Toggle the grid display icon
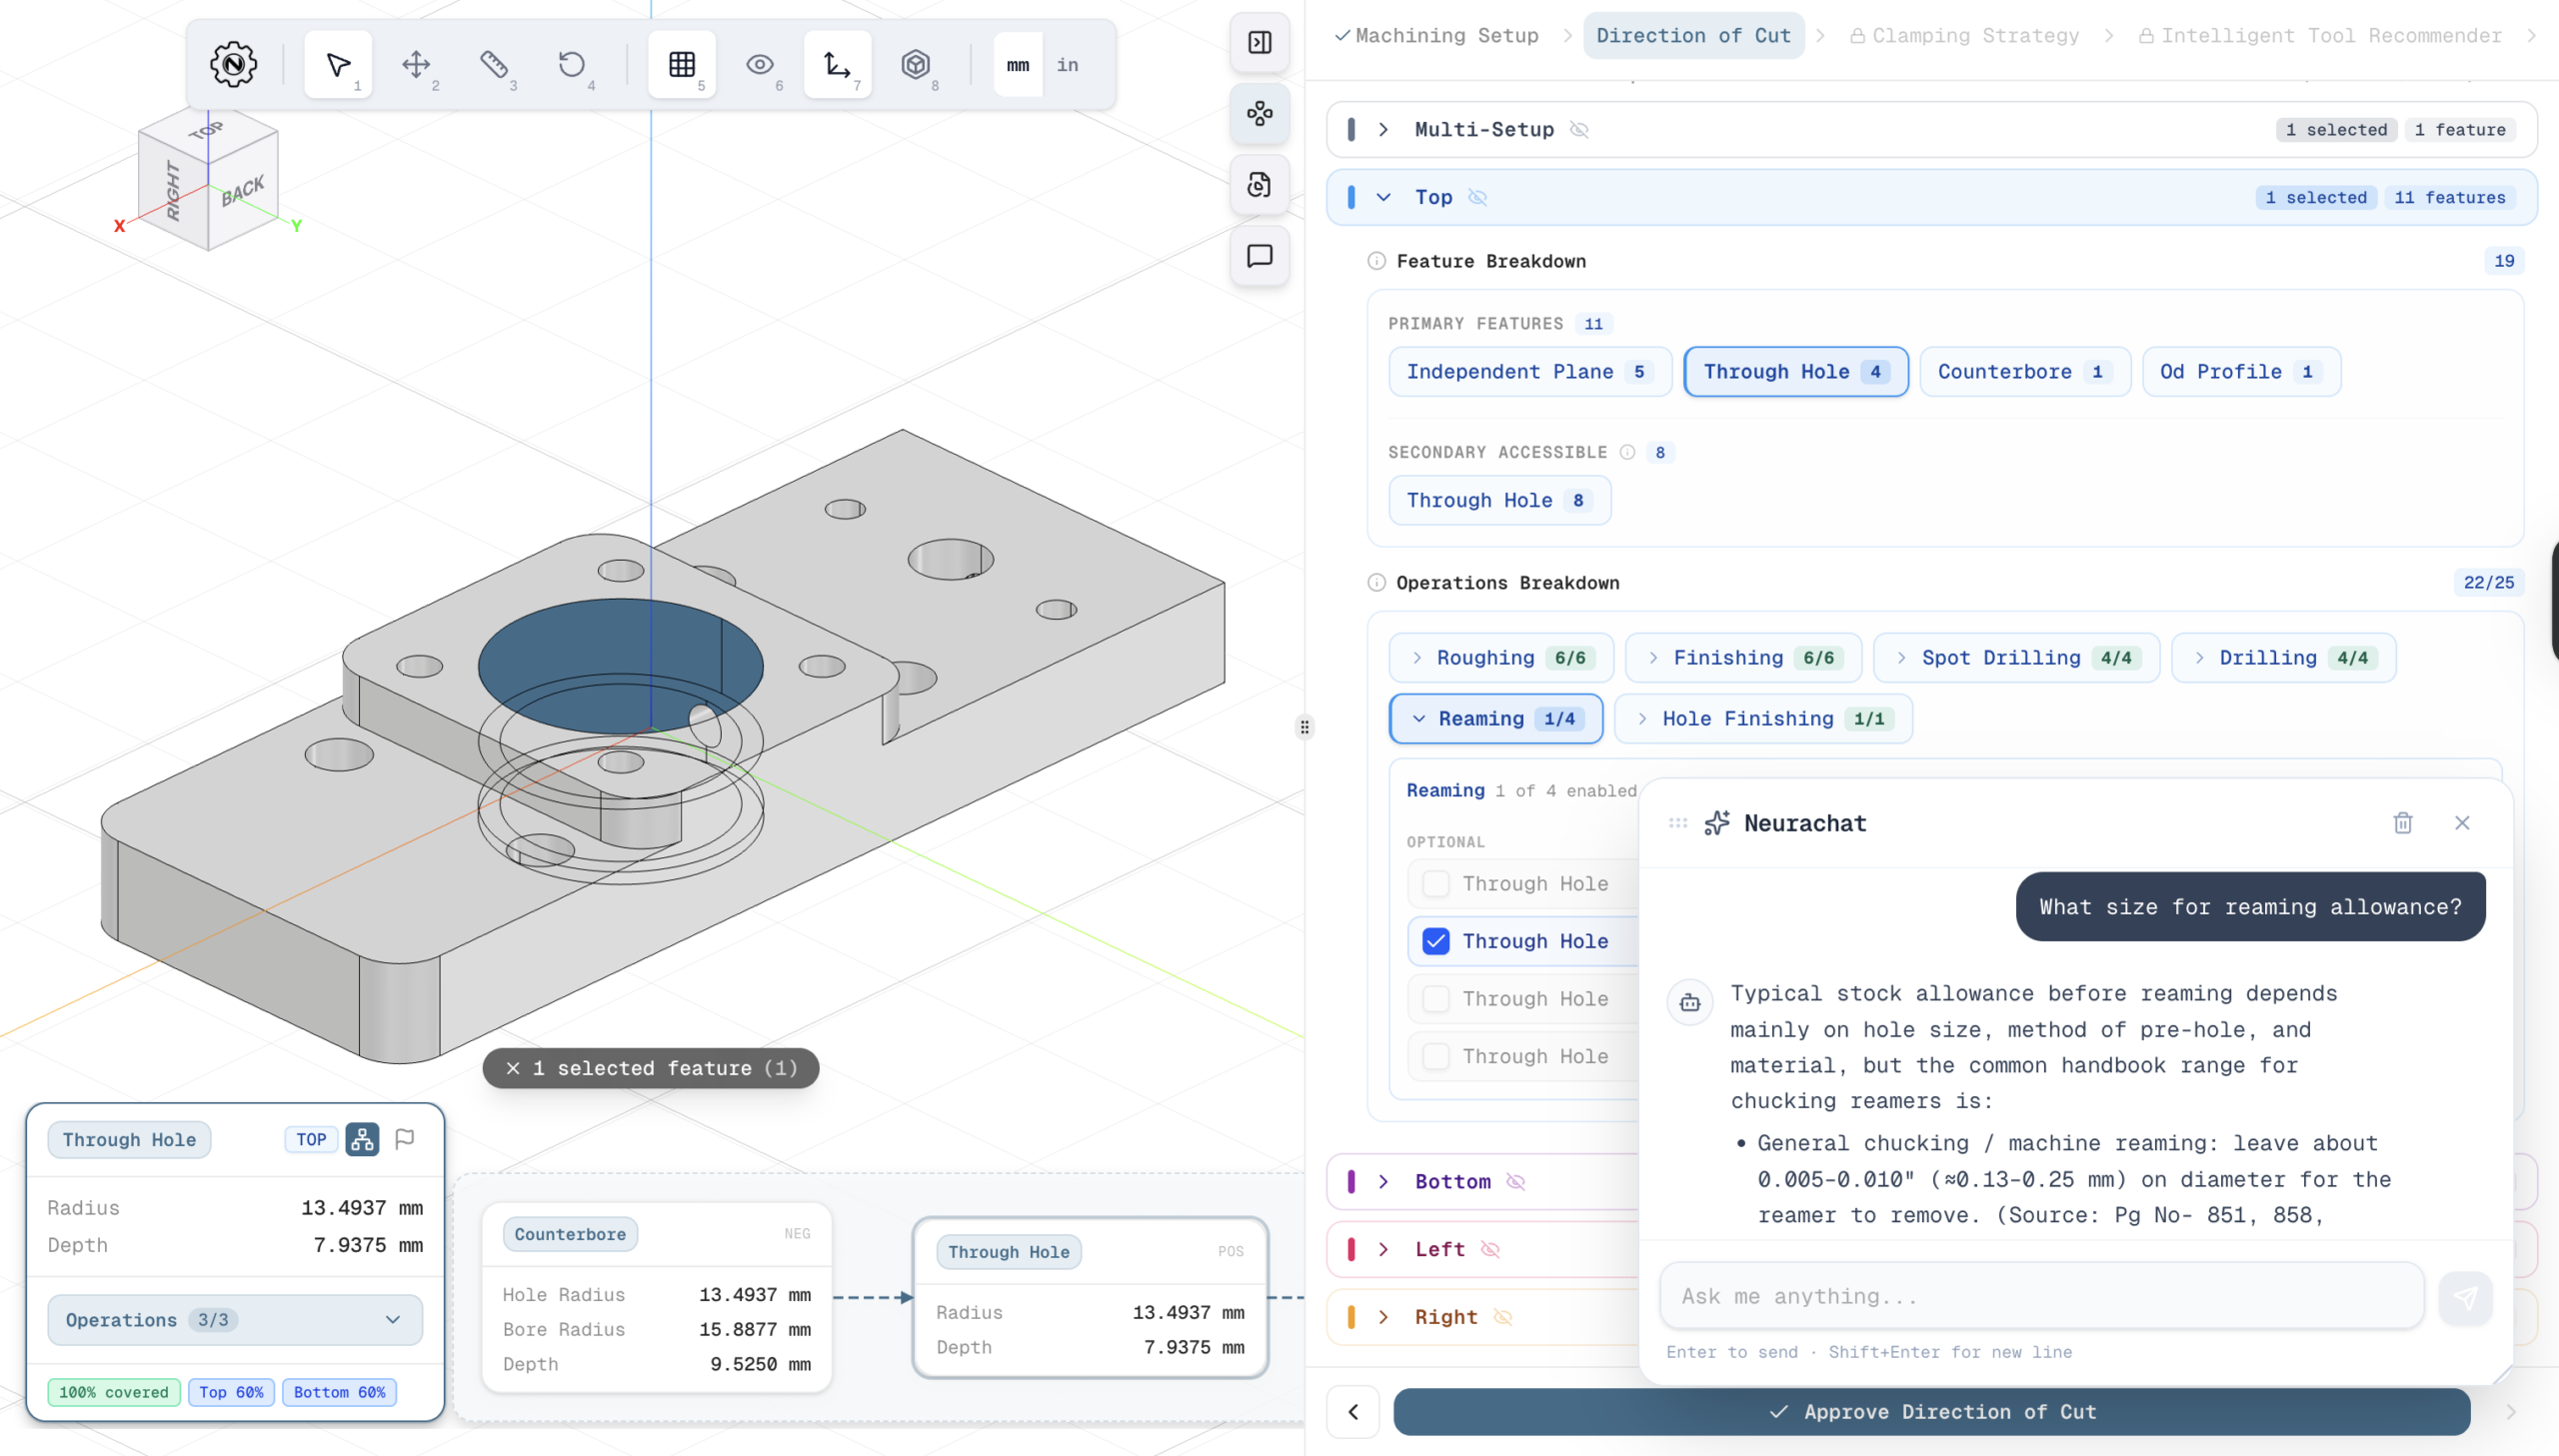This screenshot has width=2559, height=1456. 681,64
